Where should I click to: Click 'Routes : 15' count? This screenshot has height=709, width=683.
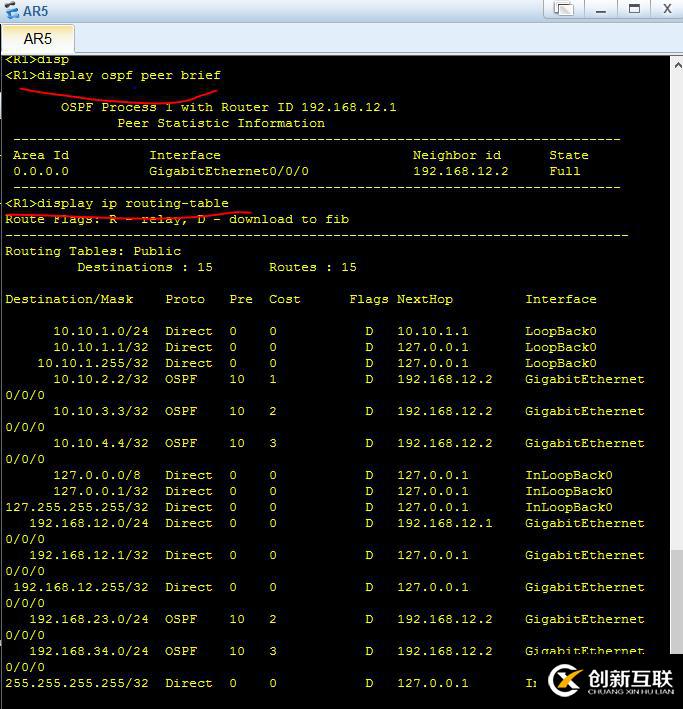click(x=313, y=267)
